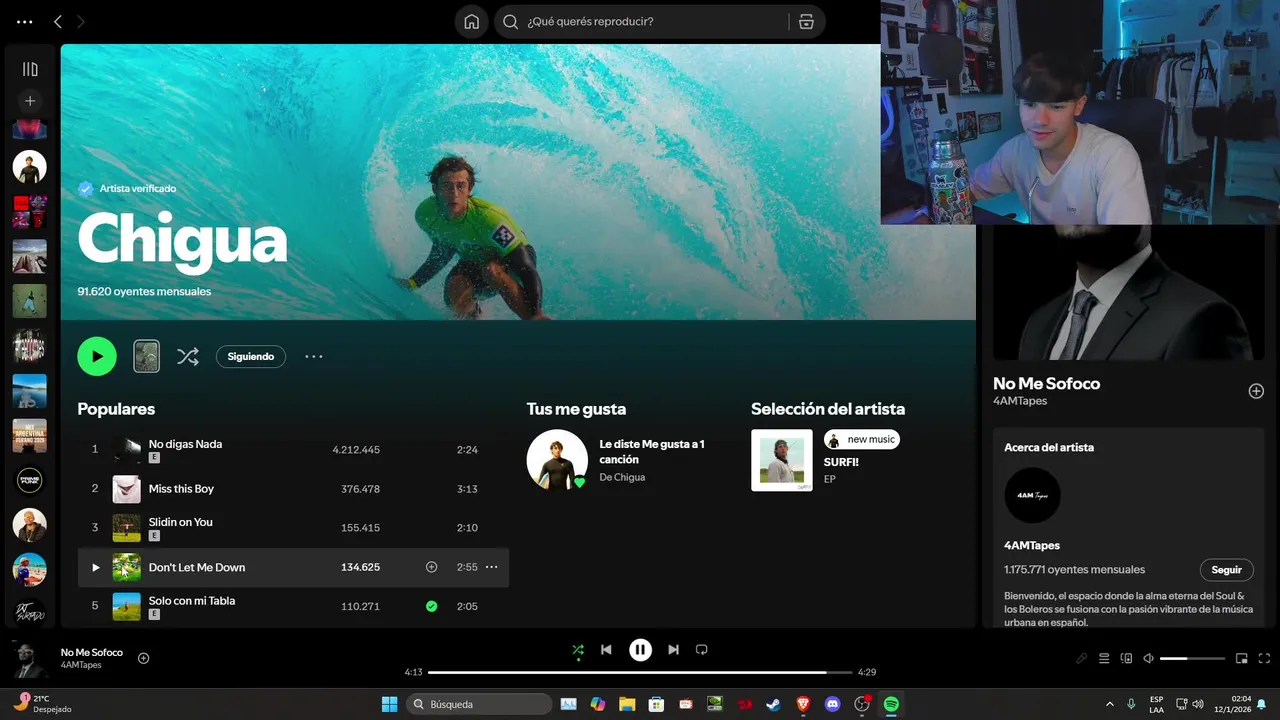Toggle the green saved check for Solo con mi Tabla
The width and height of the screenshot is (1280, 720).
click(x=432, y=606)
